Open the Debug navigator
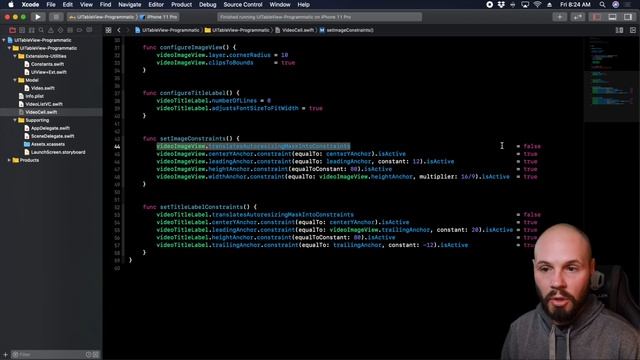640x360 pixels. [x=70, y=30]
